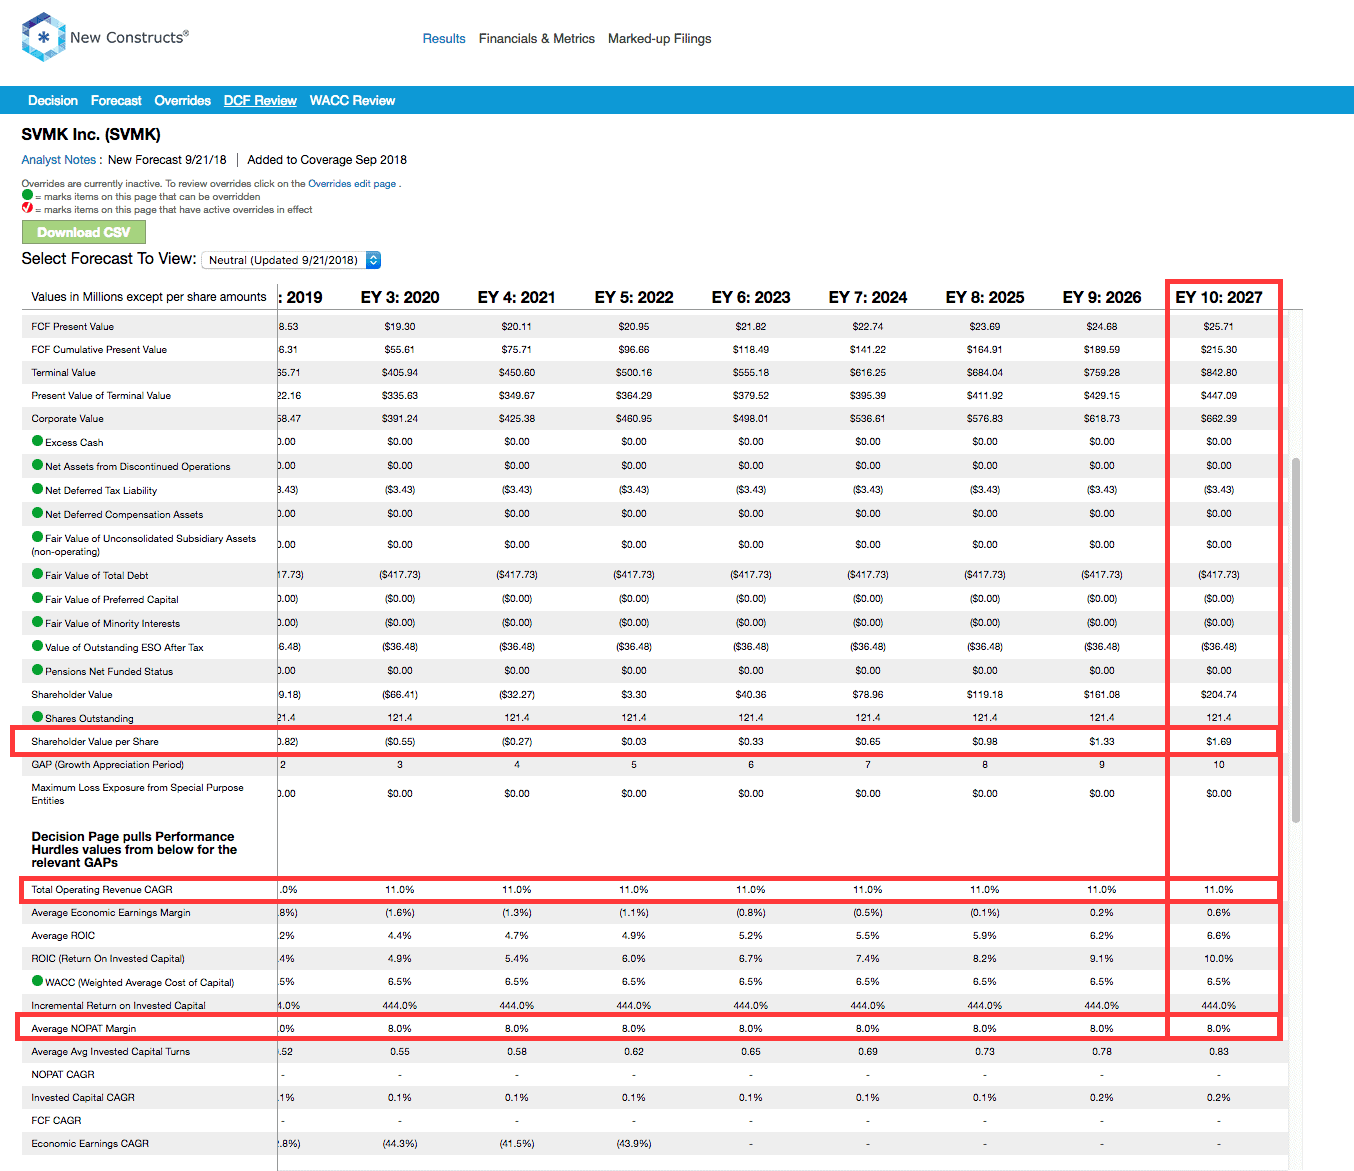The height and width of the screenshot is (1171, 1354).
Task: Click the $215.30 FCF Cumulative Present Value cell
Action: [x=1219, y=350]
